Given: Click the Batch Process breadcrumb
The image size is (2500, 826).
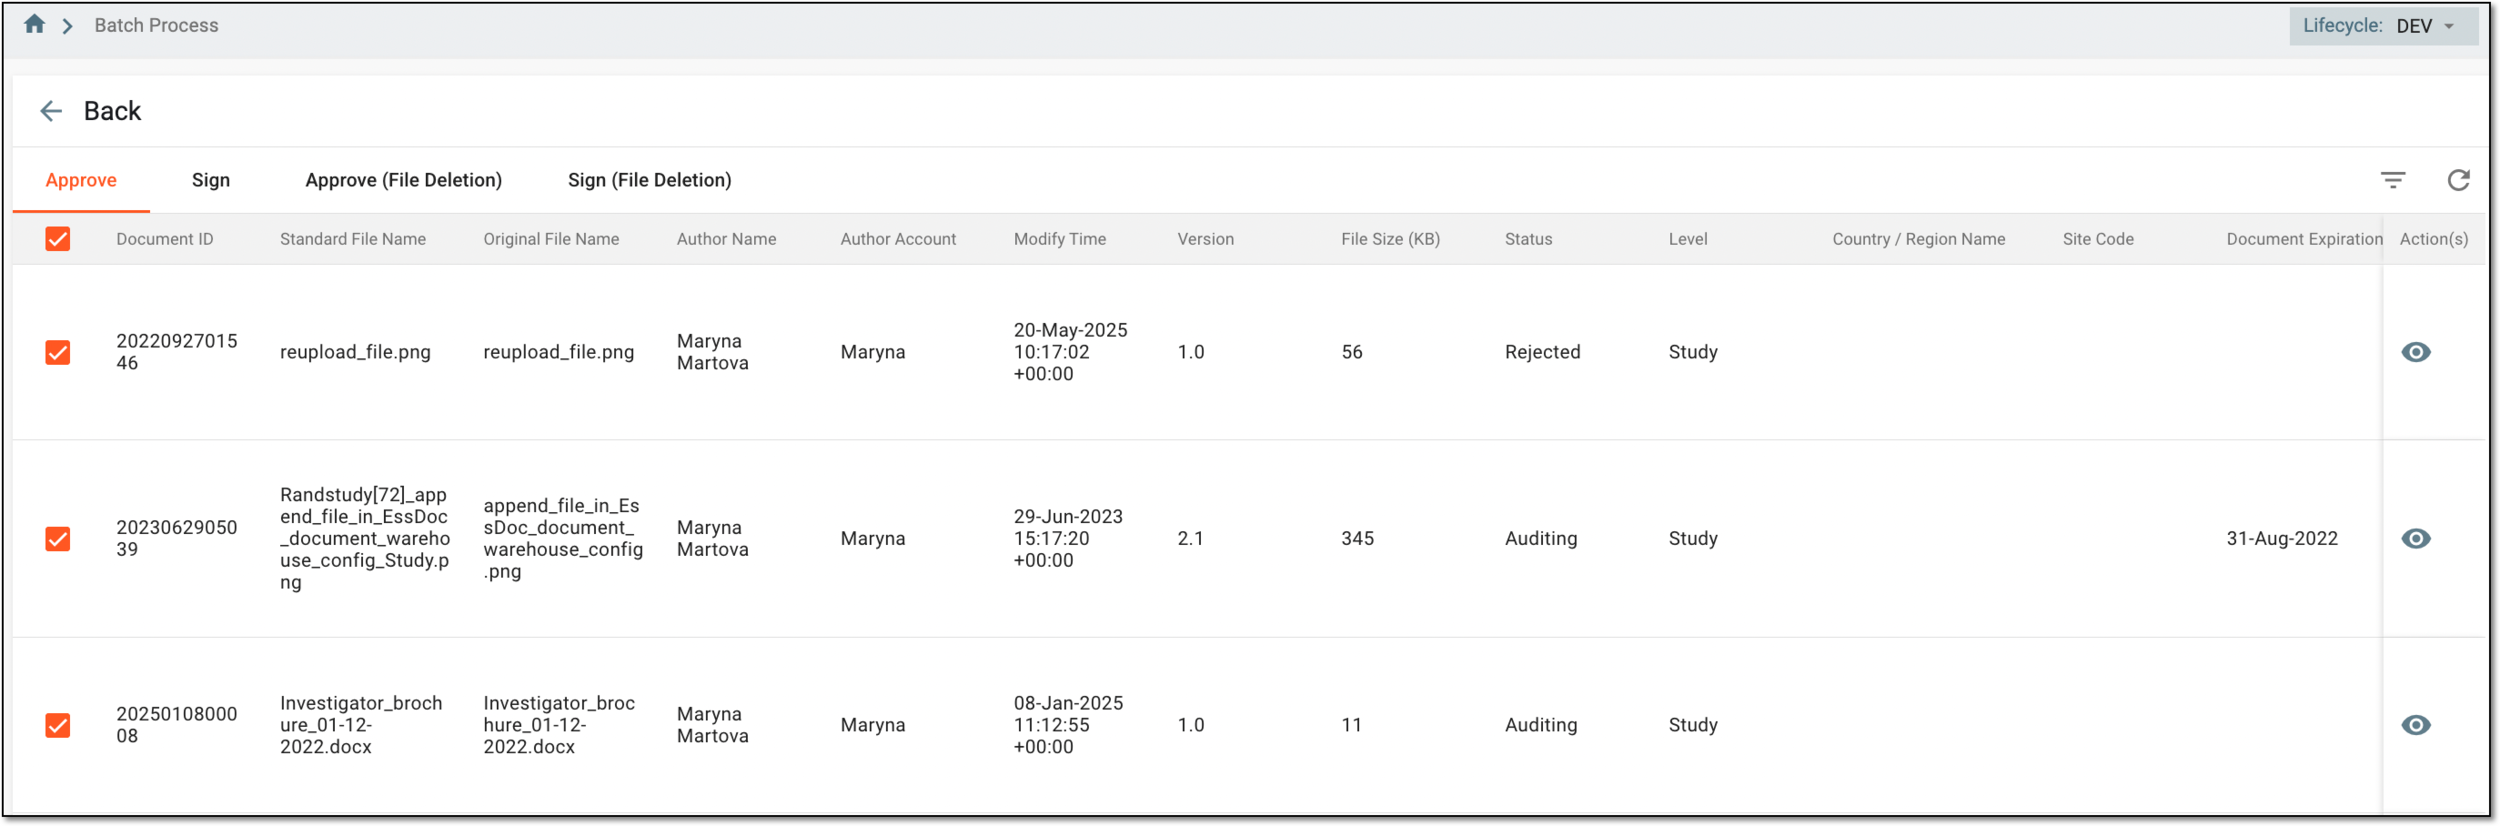Looking at the screenshot, I should coord(156,25).
